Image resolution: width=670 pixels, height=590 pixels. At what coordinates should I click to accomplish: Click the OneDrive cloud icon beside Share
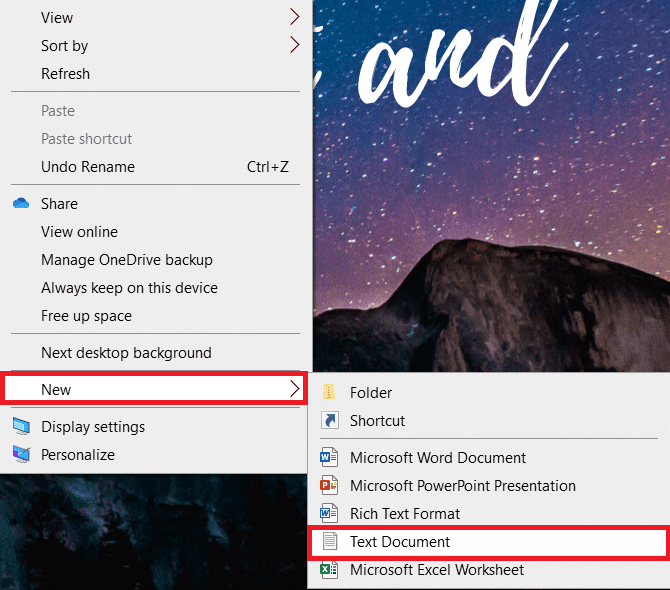21,204
